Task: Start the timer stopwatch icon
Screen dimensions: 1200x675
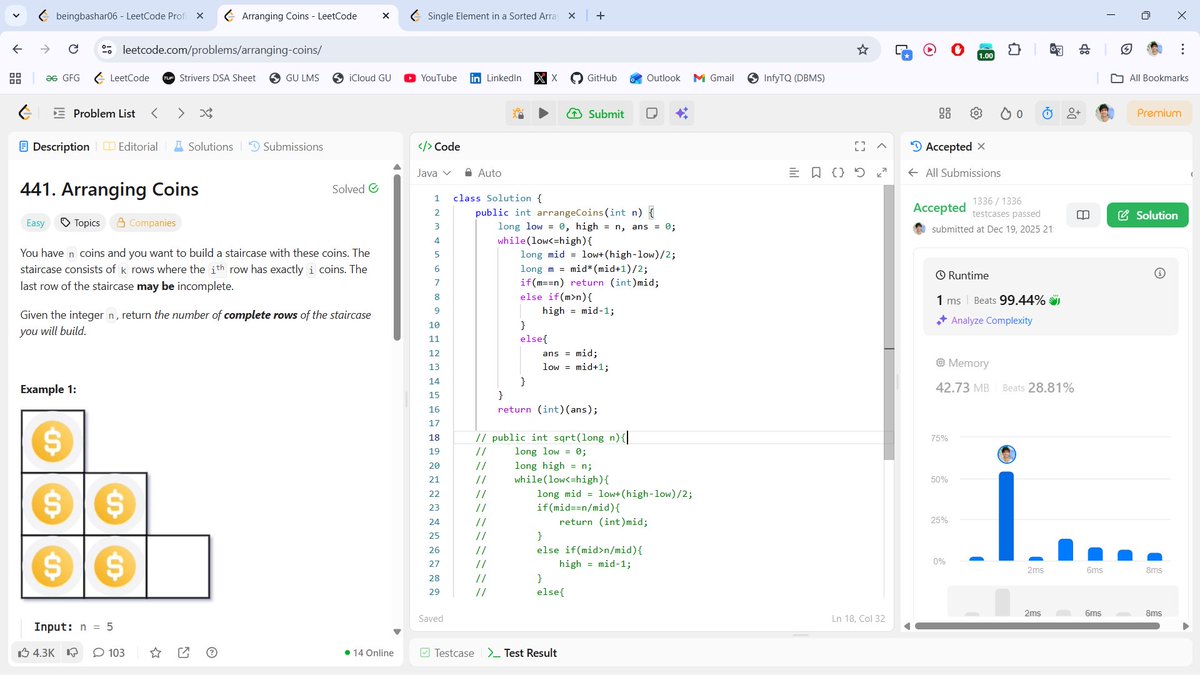Action: click(1047, 113)
